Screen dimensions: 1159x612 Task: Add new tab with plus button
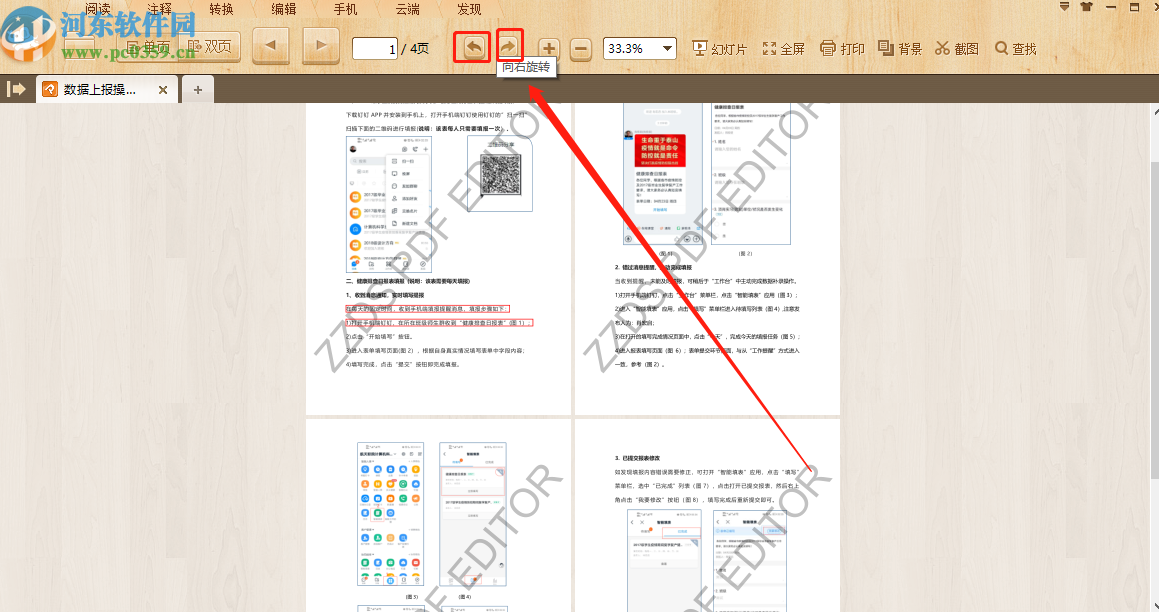(197, 90)
